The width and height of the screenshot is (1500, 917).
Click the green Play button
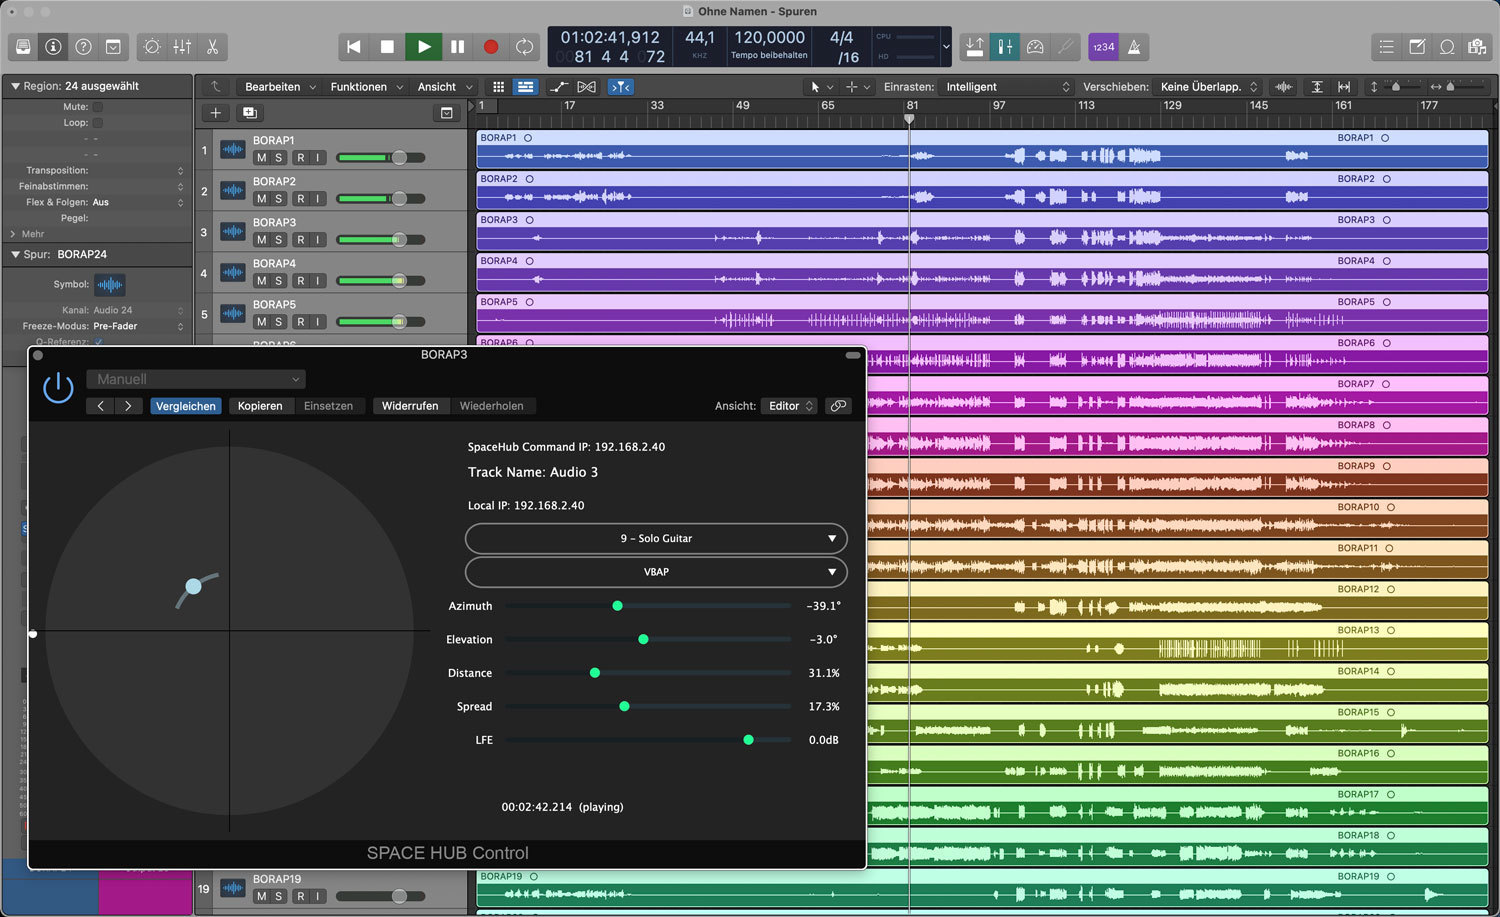point(423,47)
